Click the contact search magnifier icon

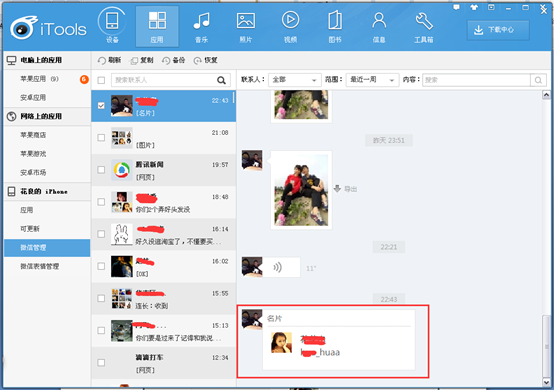[222, 80]
